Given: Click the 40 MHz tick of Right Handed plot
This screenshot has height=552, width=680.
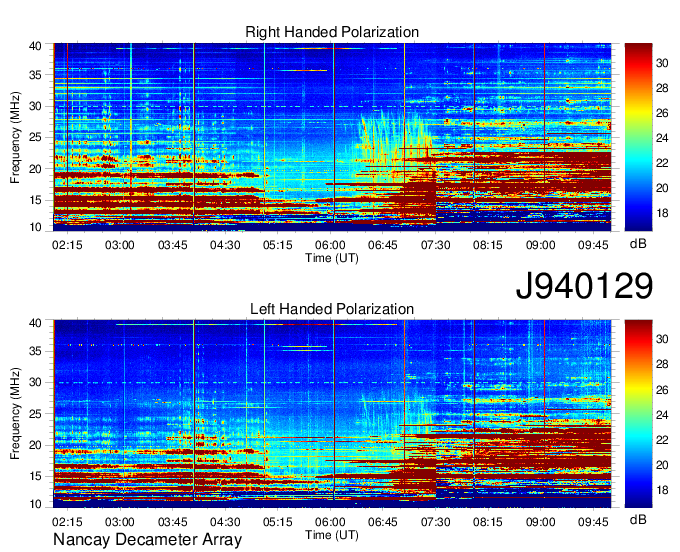Looking at the screenshot, I should tap(35, 46).
